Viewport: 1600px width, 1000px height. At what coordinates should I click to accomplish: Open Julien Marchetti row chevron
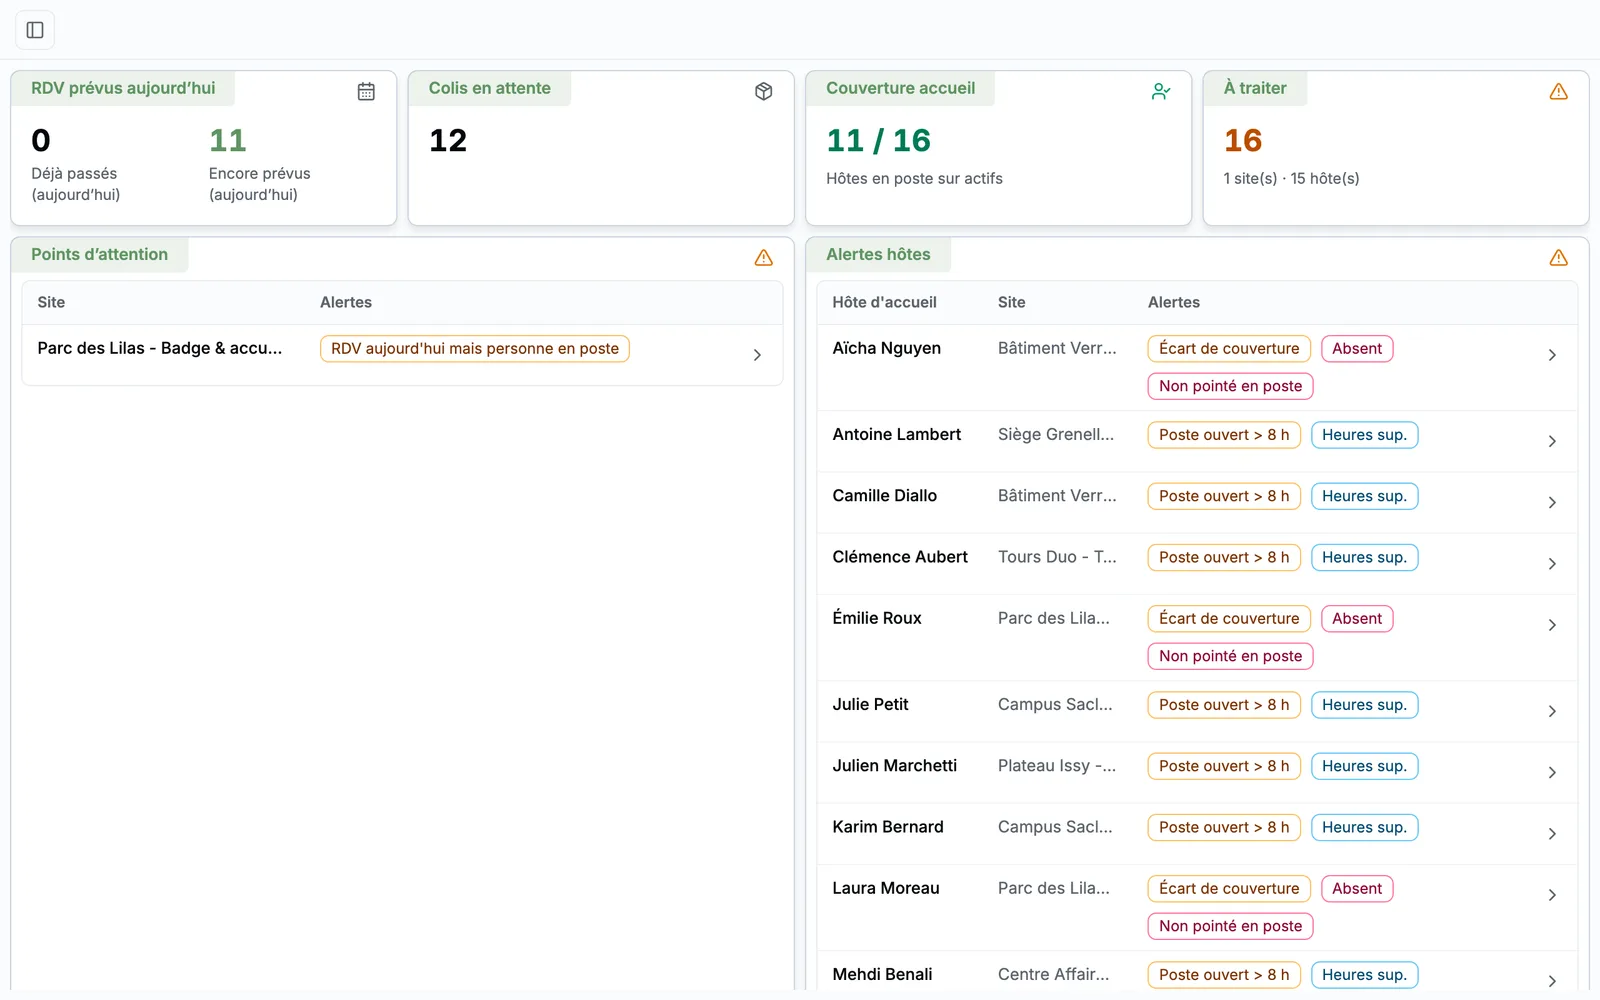click(x=1552, y=772)
